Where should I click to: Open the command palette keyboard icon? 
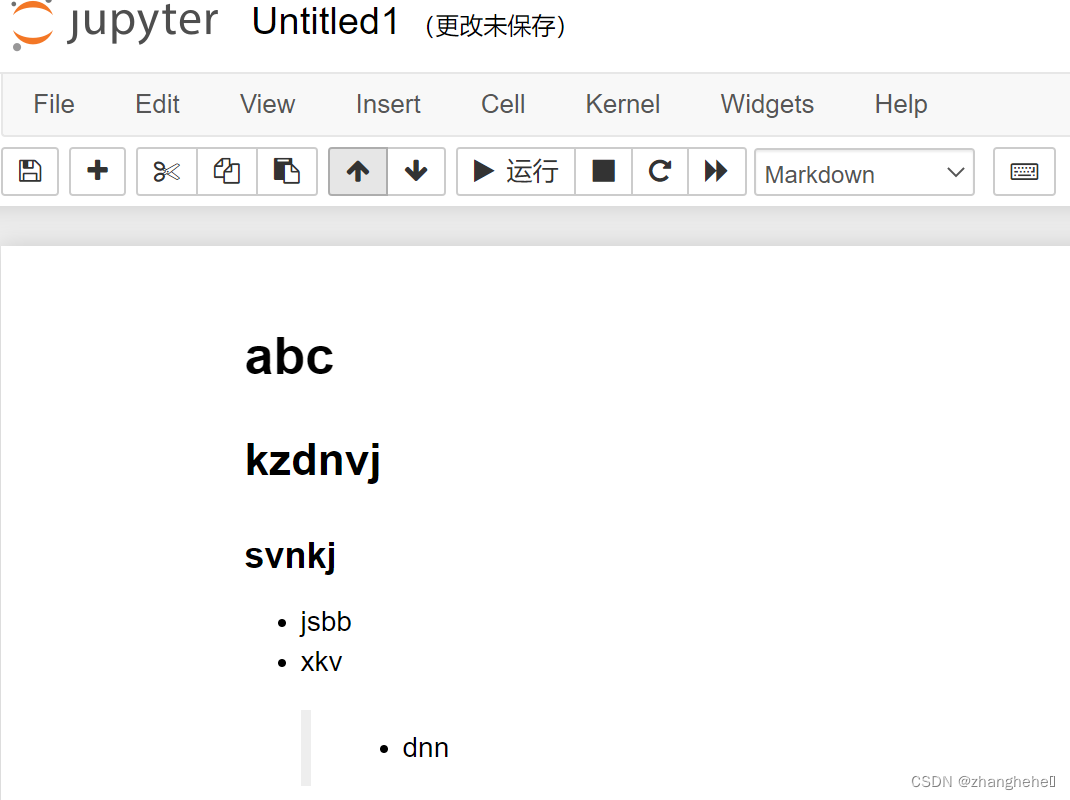(x=1024, y=171)
